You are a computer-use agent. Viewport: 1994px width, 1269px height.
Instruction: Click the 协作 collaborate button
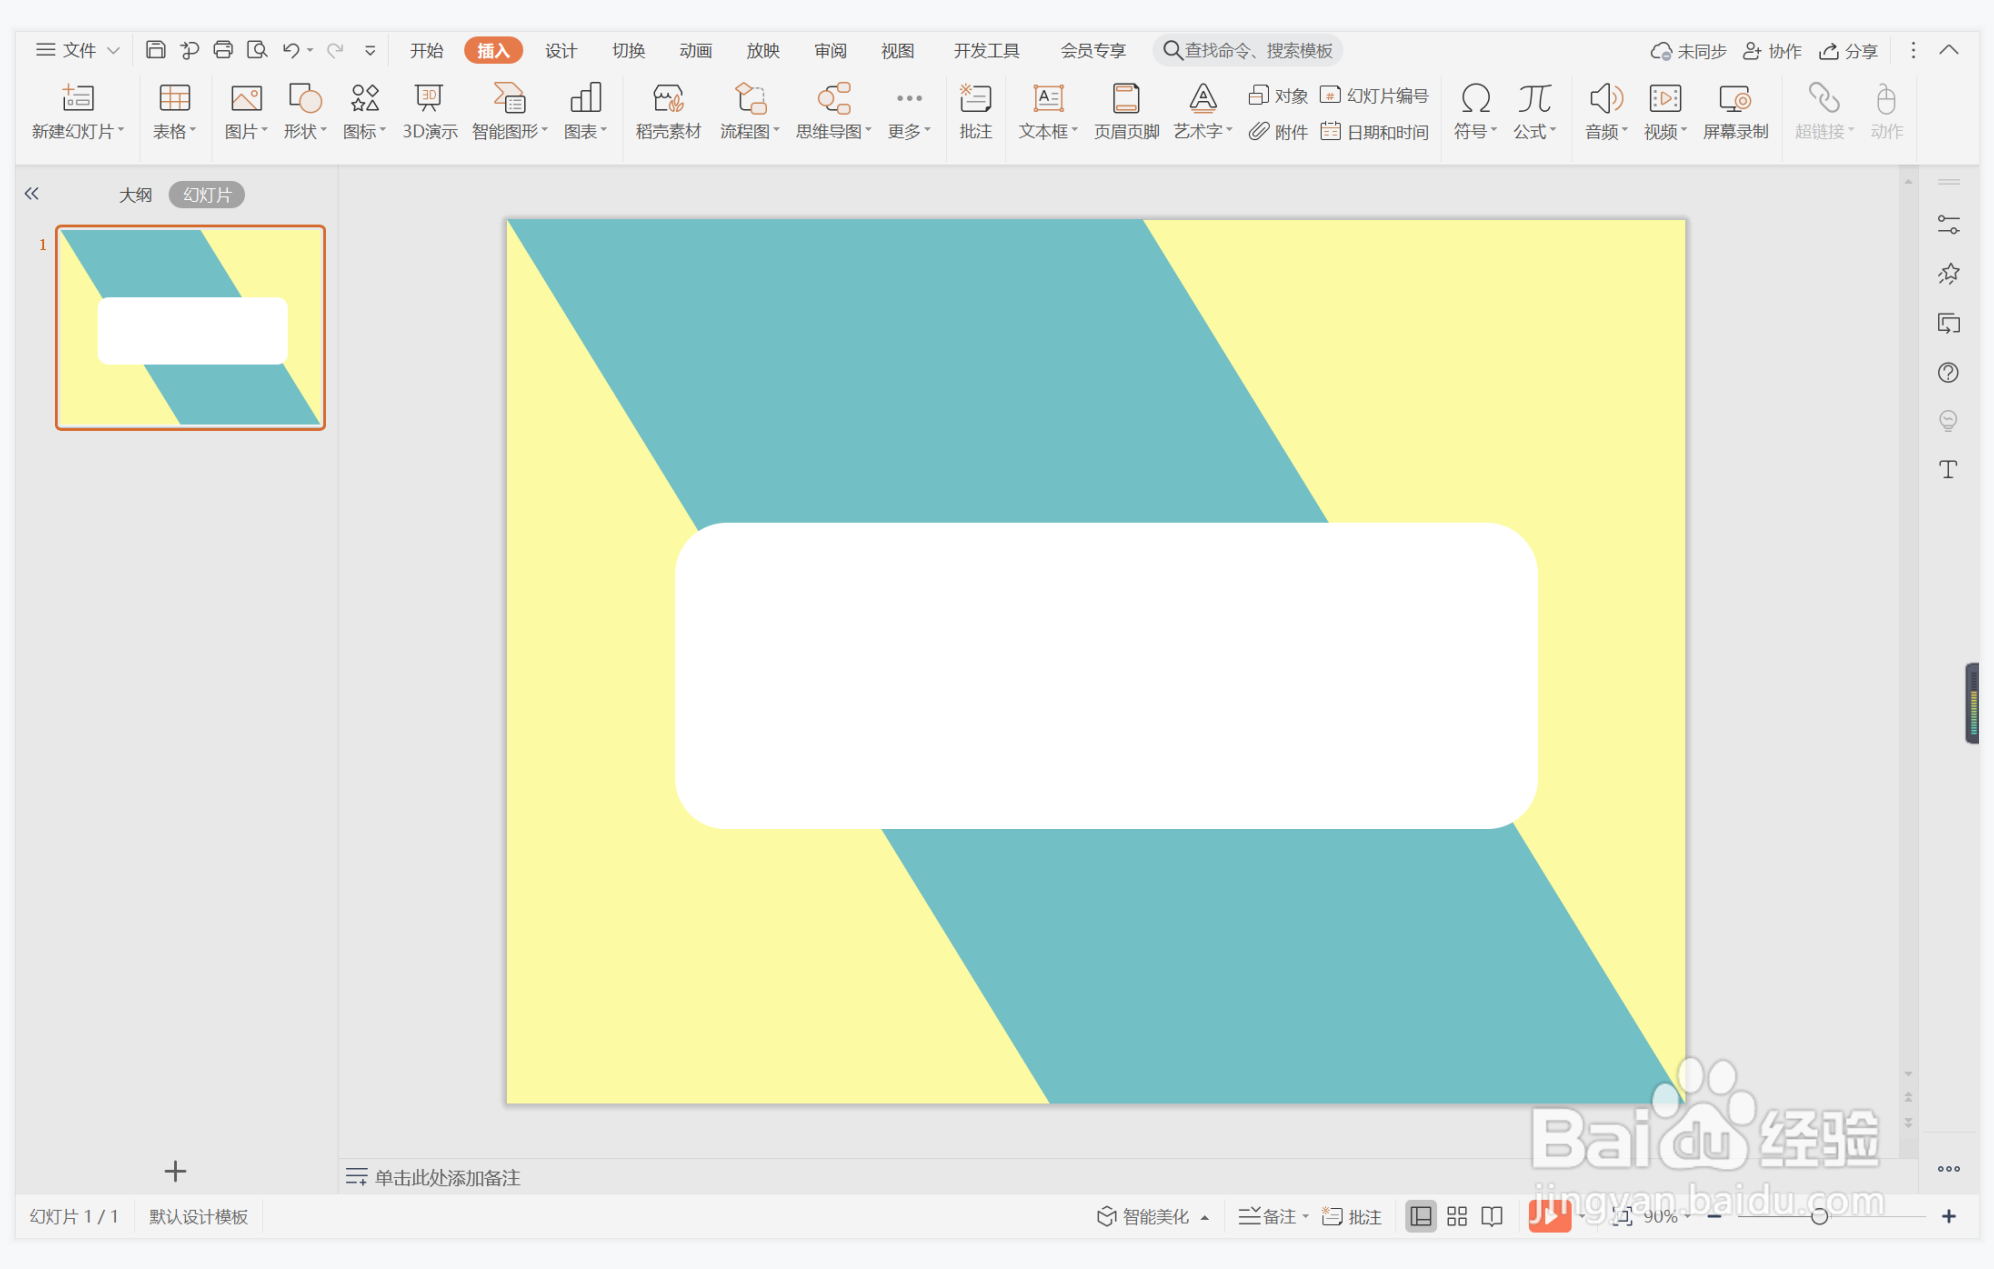pyautogui.click(x=1772, y=51)
